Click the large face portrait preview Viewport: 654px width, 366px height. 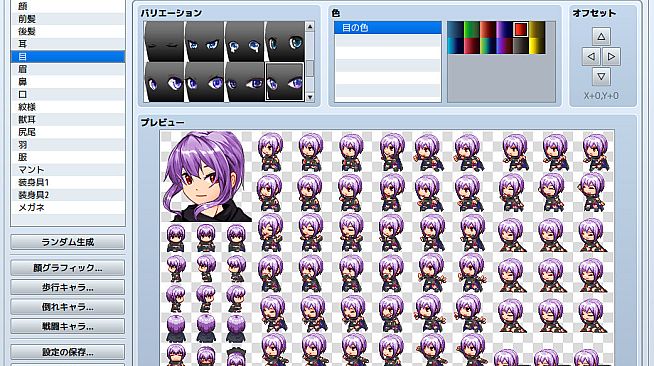click(206, 176)
